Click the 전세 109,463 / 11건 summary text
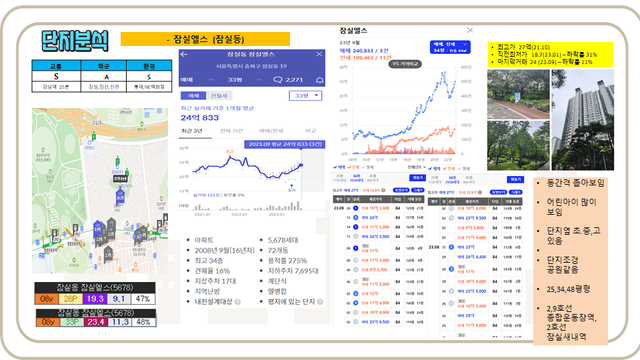Screen dimensions: 640x360 (x=365, y=58)
